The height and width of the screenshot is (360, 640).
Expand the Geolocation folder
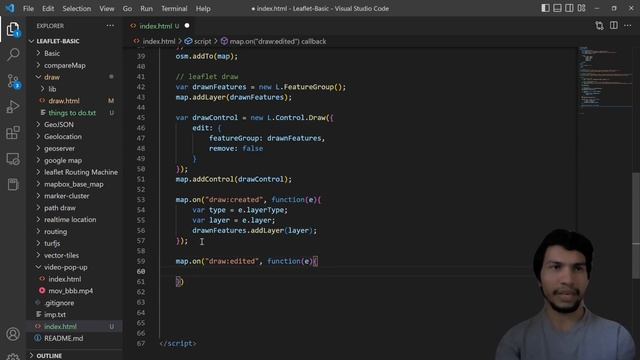(63, 136)
